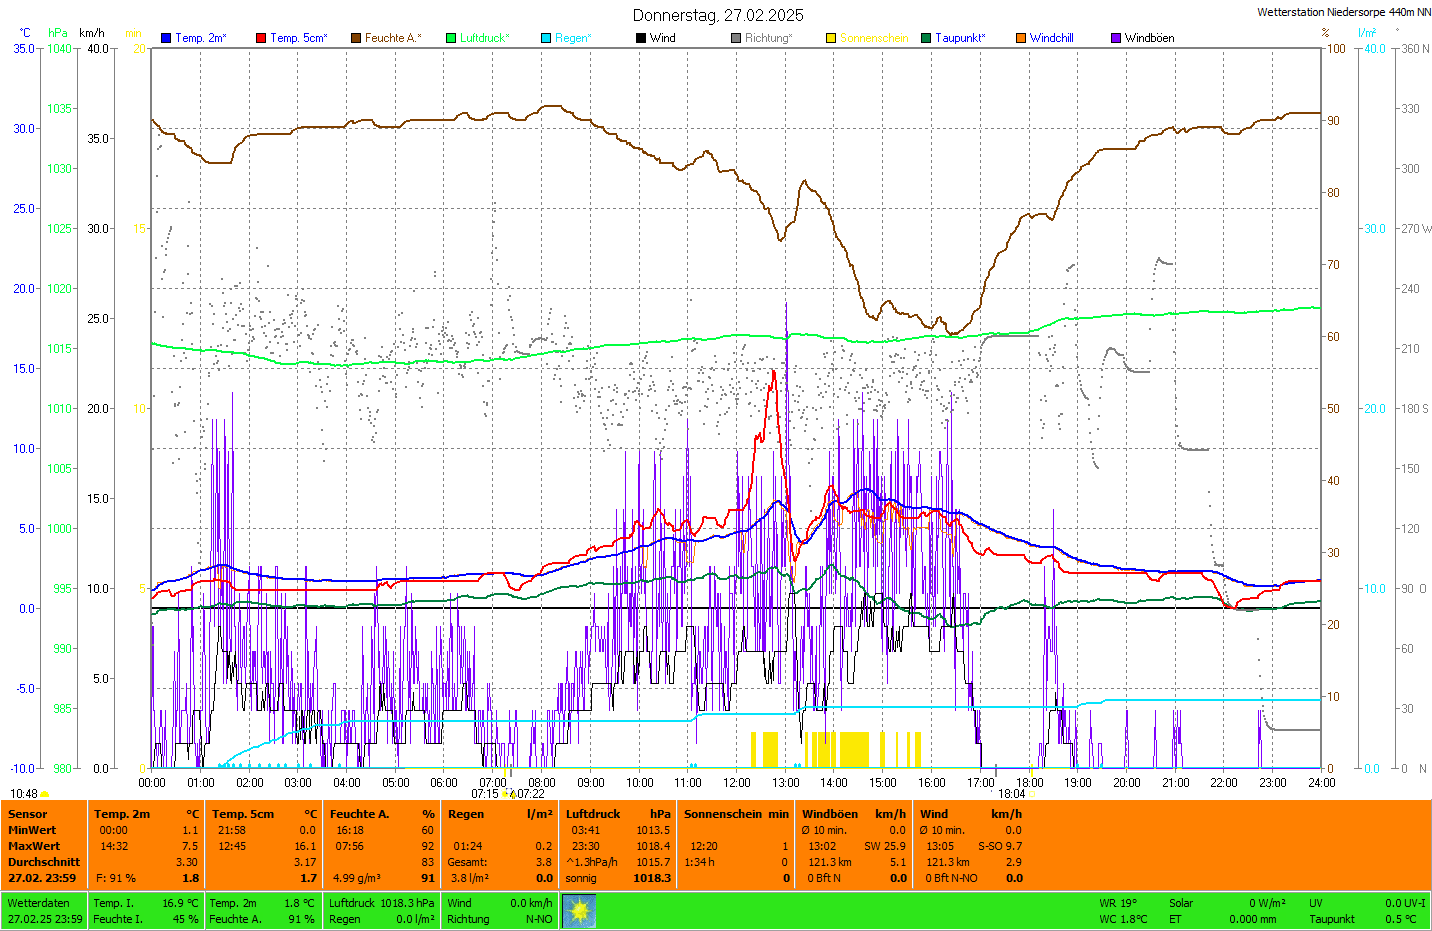Click the purple Windböen legend square
1432x931 pixels.
point(1116,38)
